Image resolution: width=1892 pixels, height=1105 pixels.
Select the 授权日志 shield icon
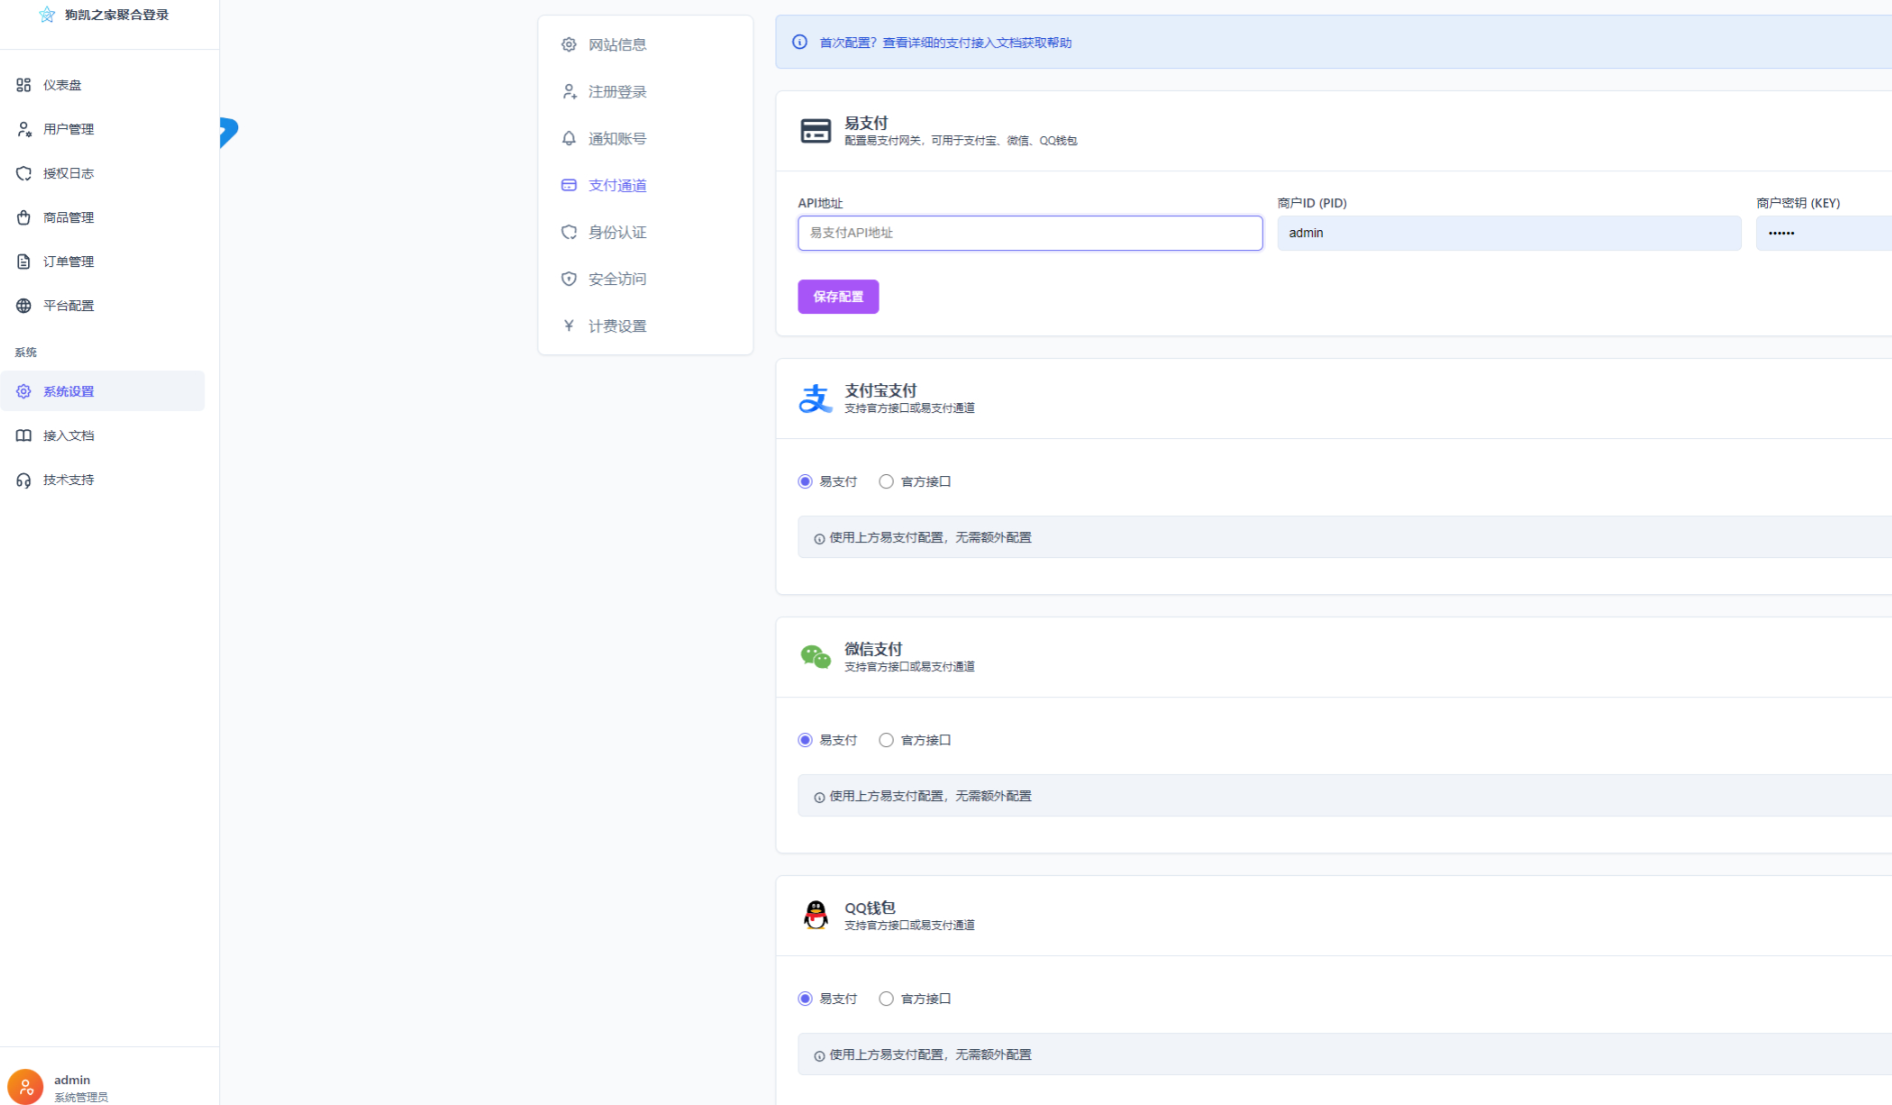pyautogui.click(x=24, y=173)
